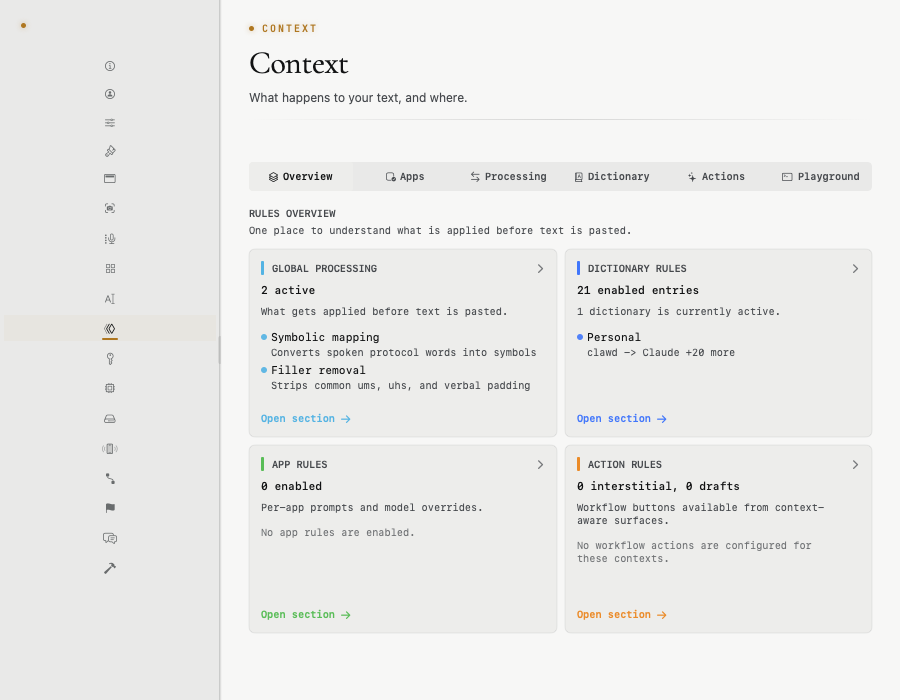Open the sliders preferences sidebar icon
The width and height of the screenshot is (900, 700).
110,122
